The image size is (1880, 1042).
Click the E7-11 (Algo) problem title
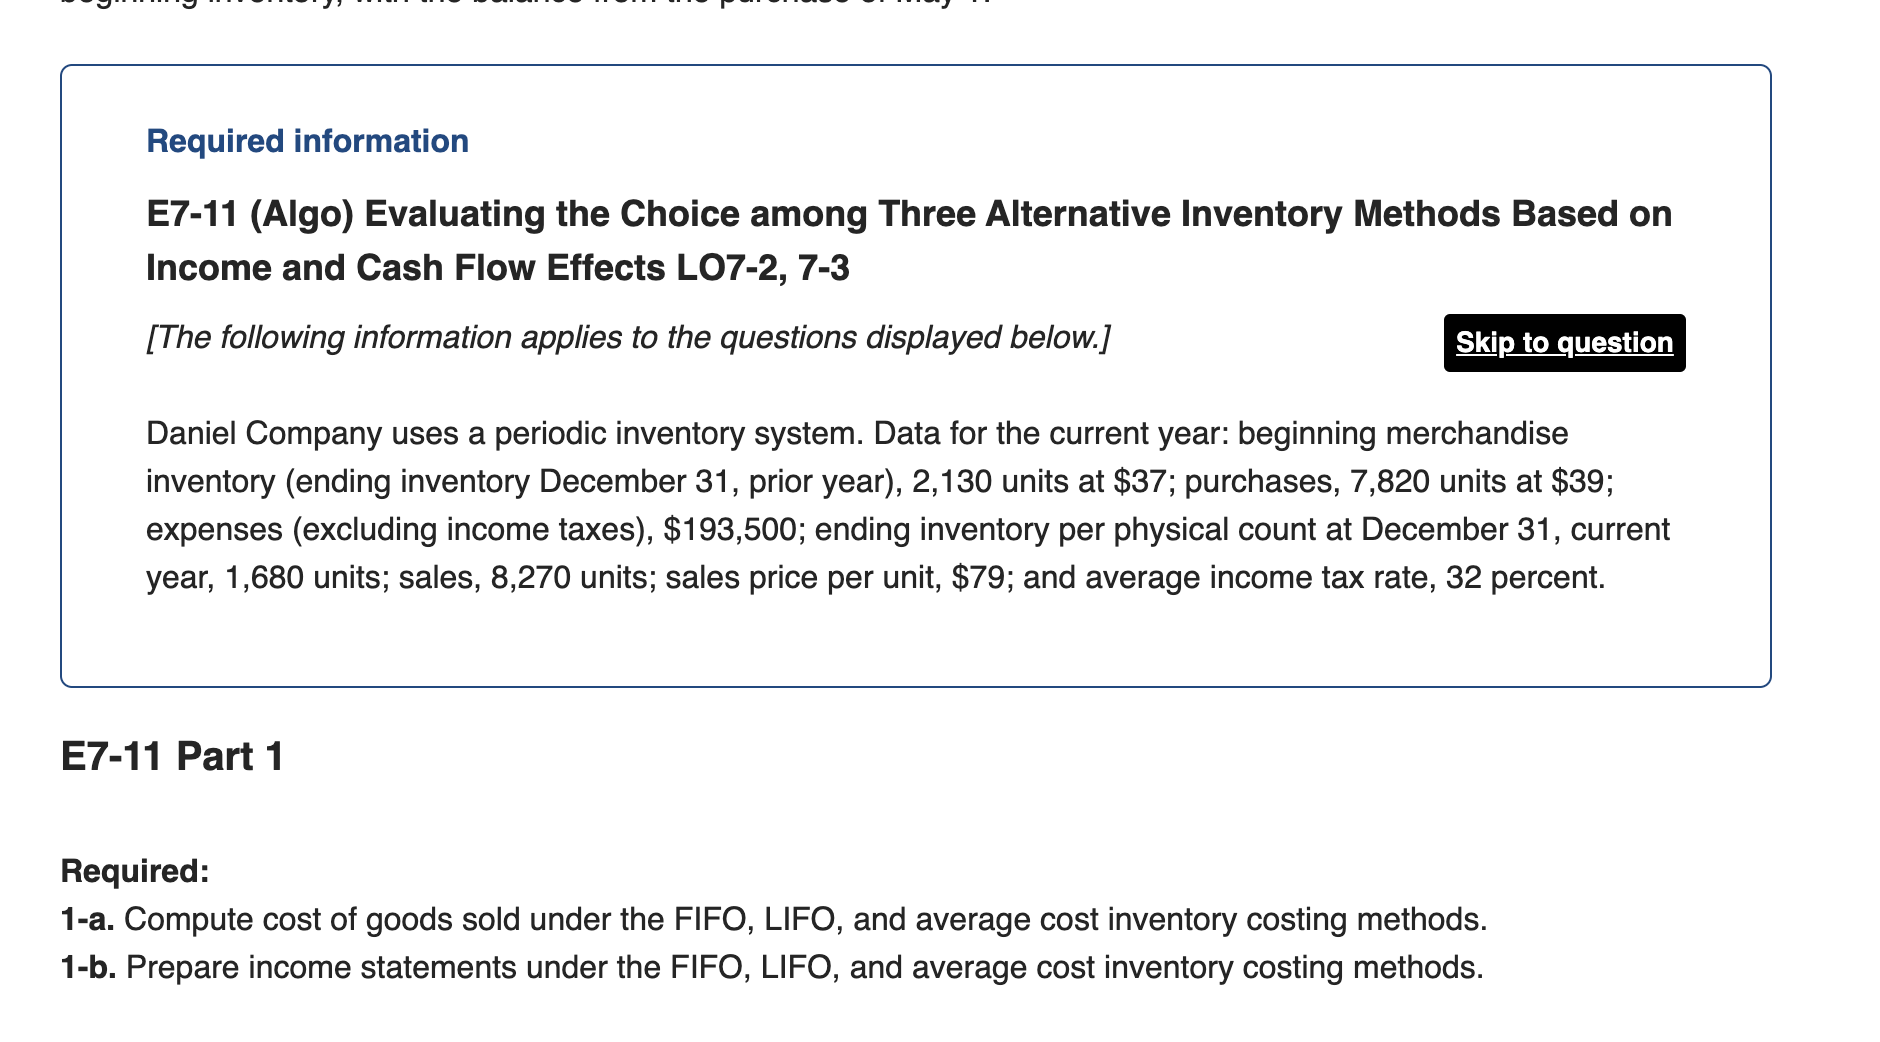[x=900, y=213]
